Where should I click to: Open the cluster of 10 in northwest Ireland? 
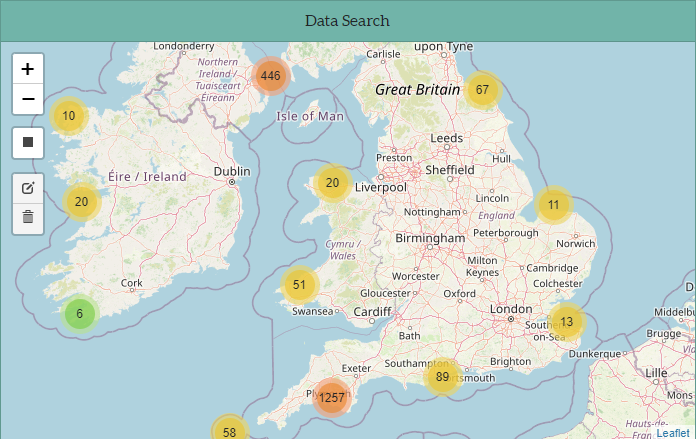click(x=69, y=116)
